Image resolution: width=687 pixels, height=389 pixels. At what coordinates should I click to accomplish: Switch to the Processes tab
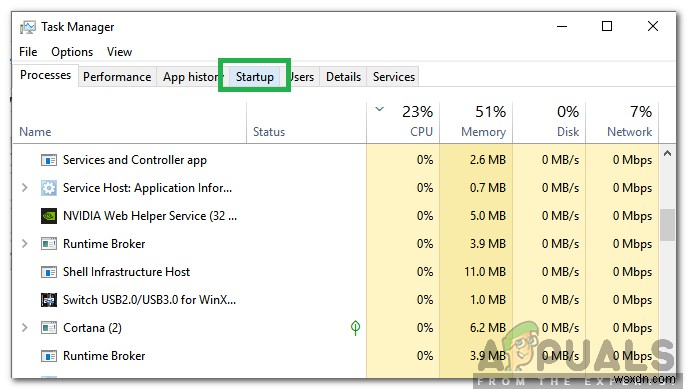point(45,75)
